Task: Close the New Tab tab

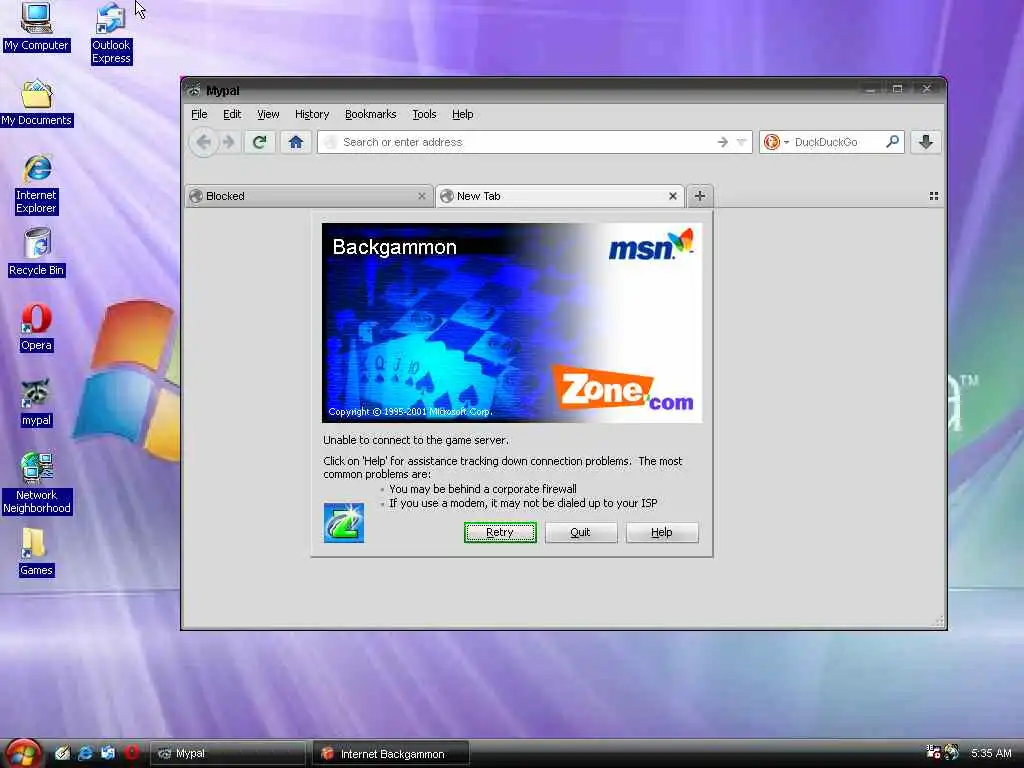Action: (x=673, y=196)
